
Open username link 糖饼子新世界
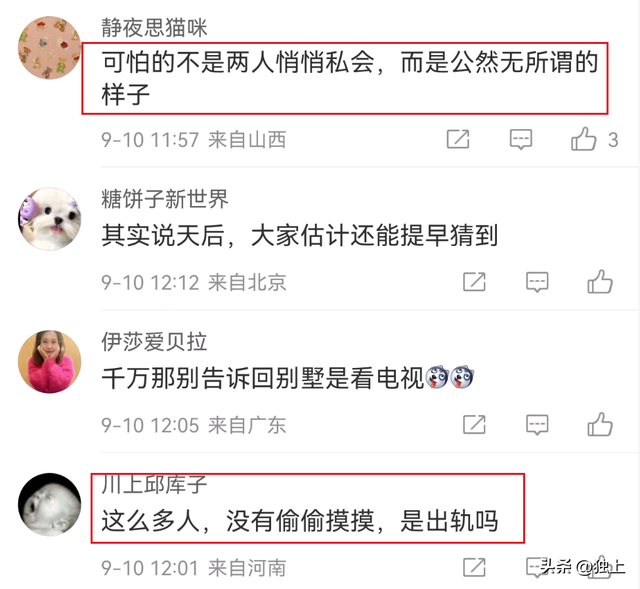pos(165,199)
